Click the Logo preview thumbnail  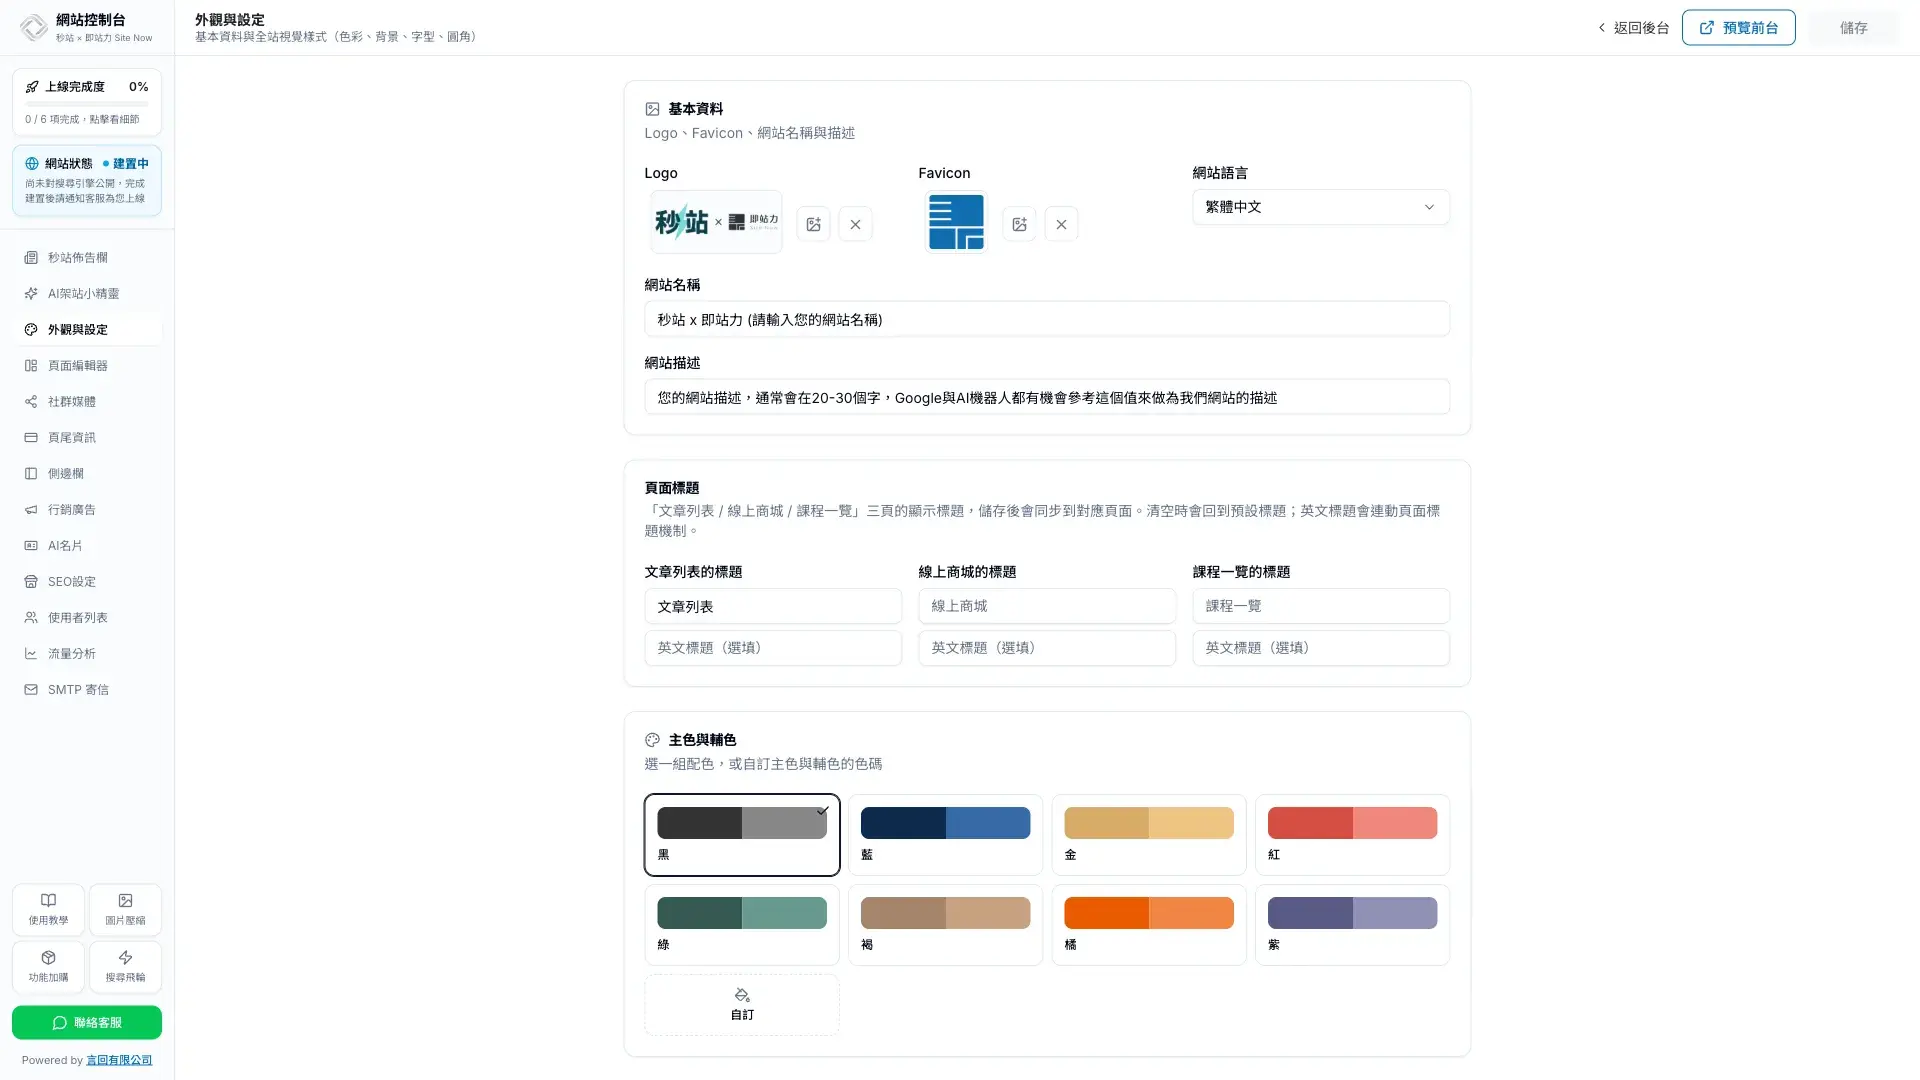tap(716, 222)
